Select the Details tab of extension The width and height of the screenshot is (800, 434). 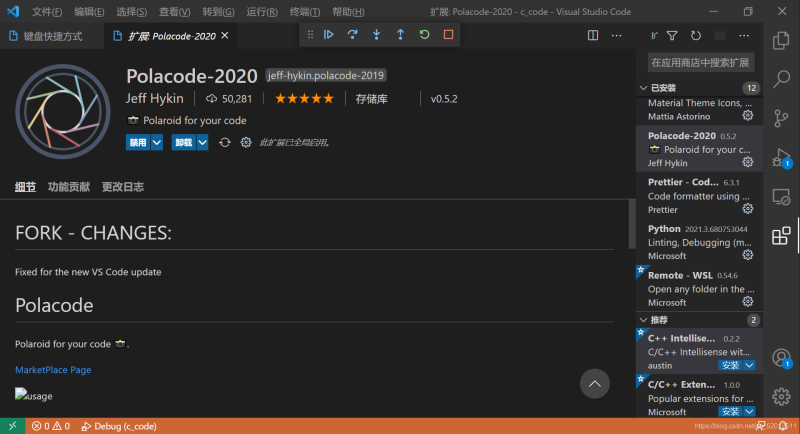click(26, 187)
